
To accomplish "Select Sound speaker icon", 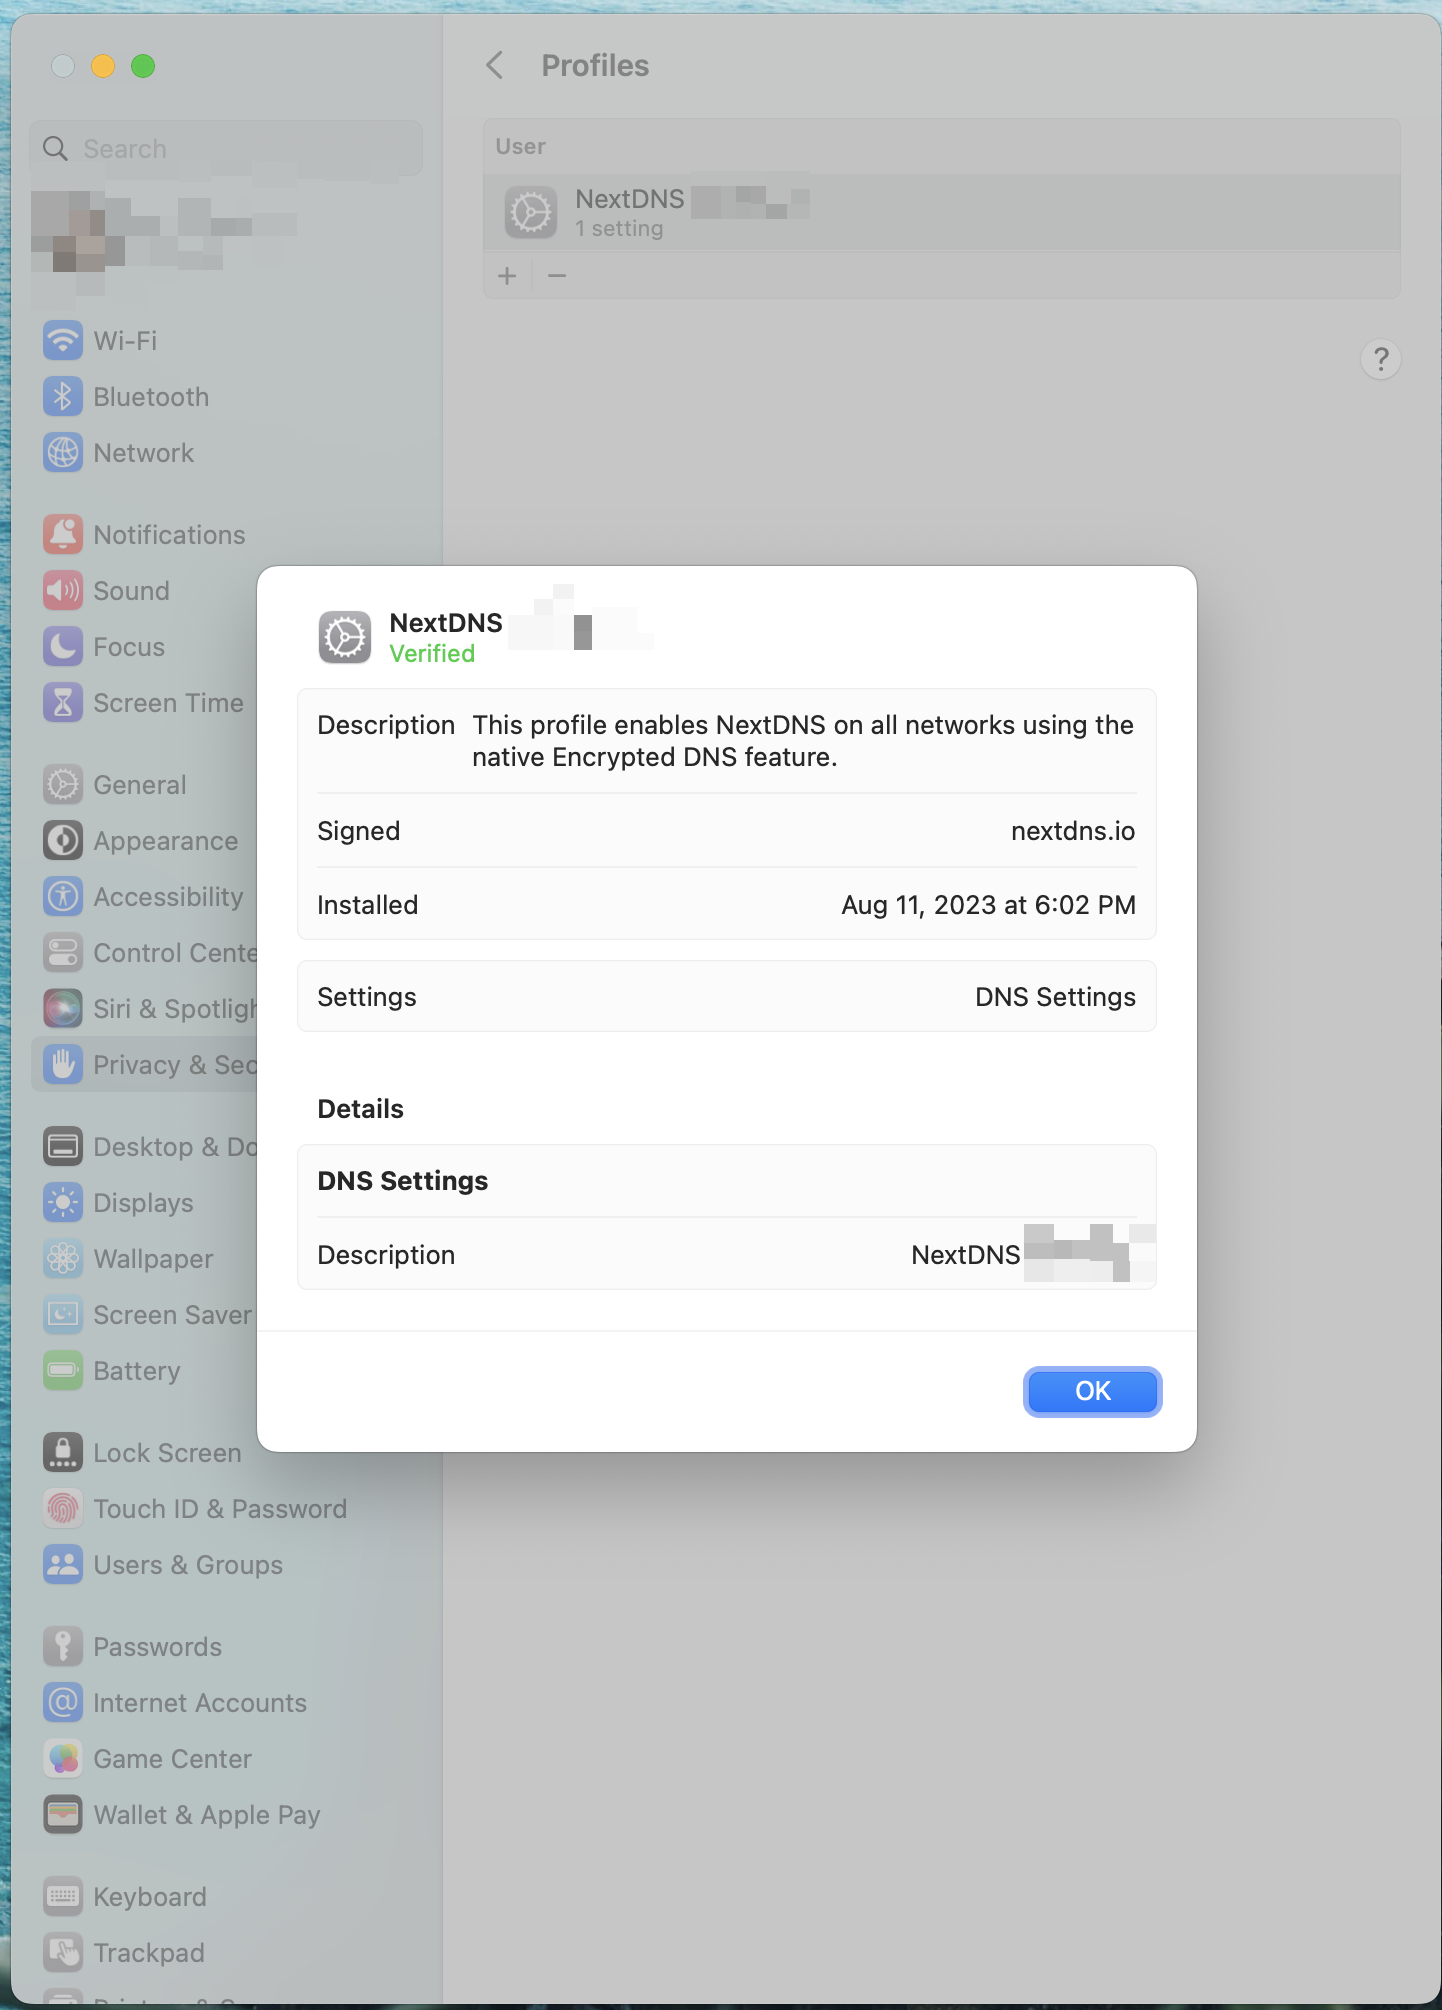I will point(63,591).
